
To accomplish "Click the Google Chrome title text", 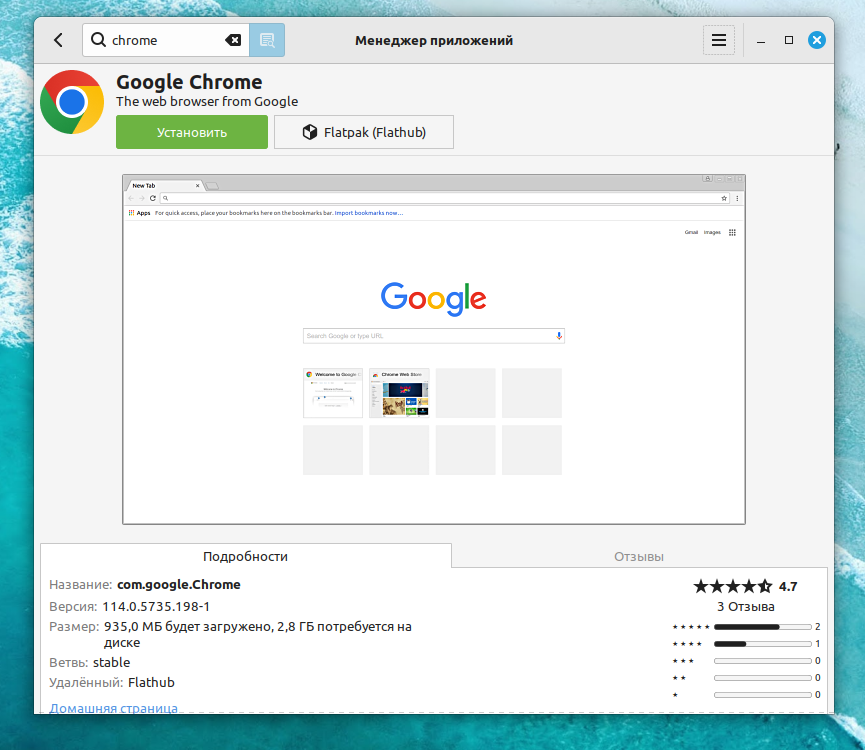I will pyautogui.click(x=189, y=82).
